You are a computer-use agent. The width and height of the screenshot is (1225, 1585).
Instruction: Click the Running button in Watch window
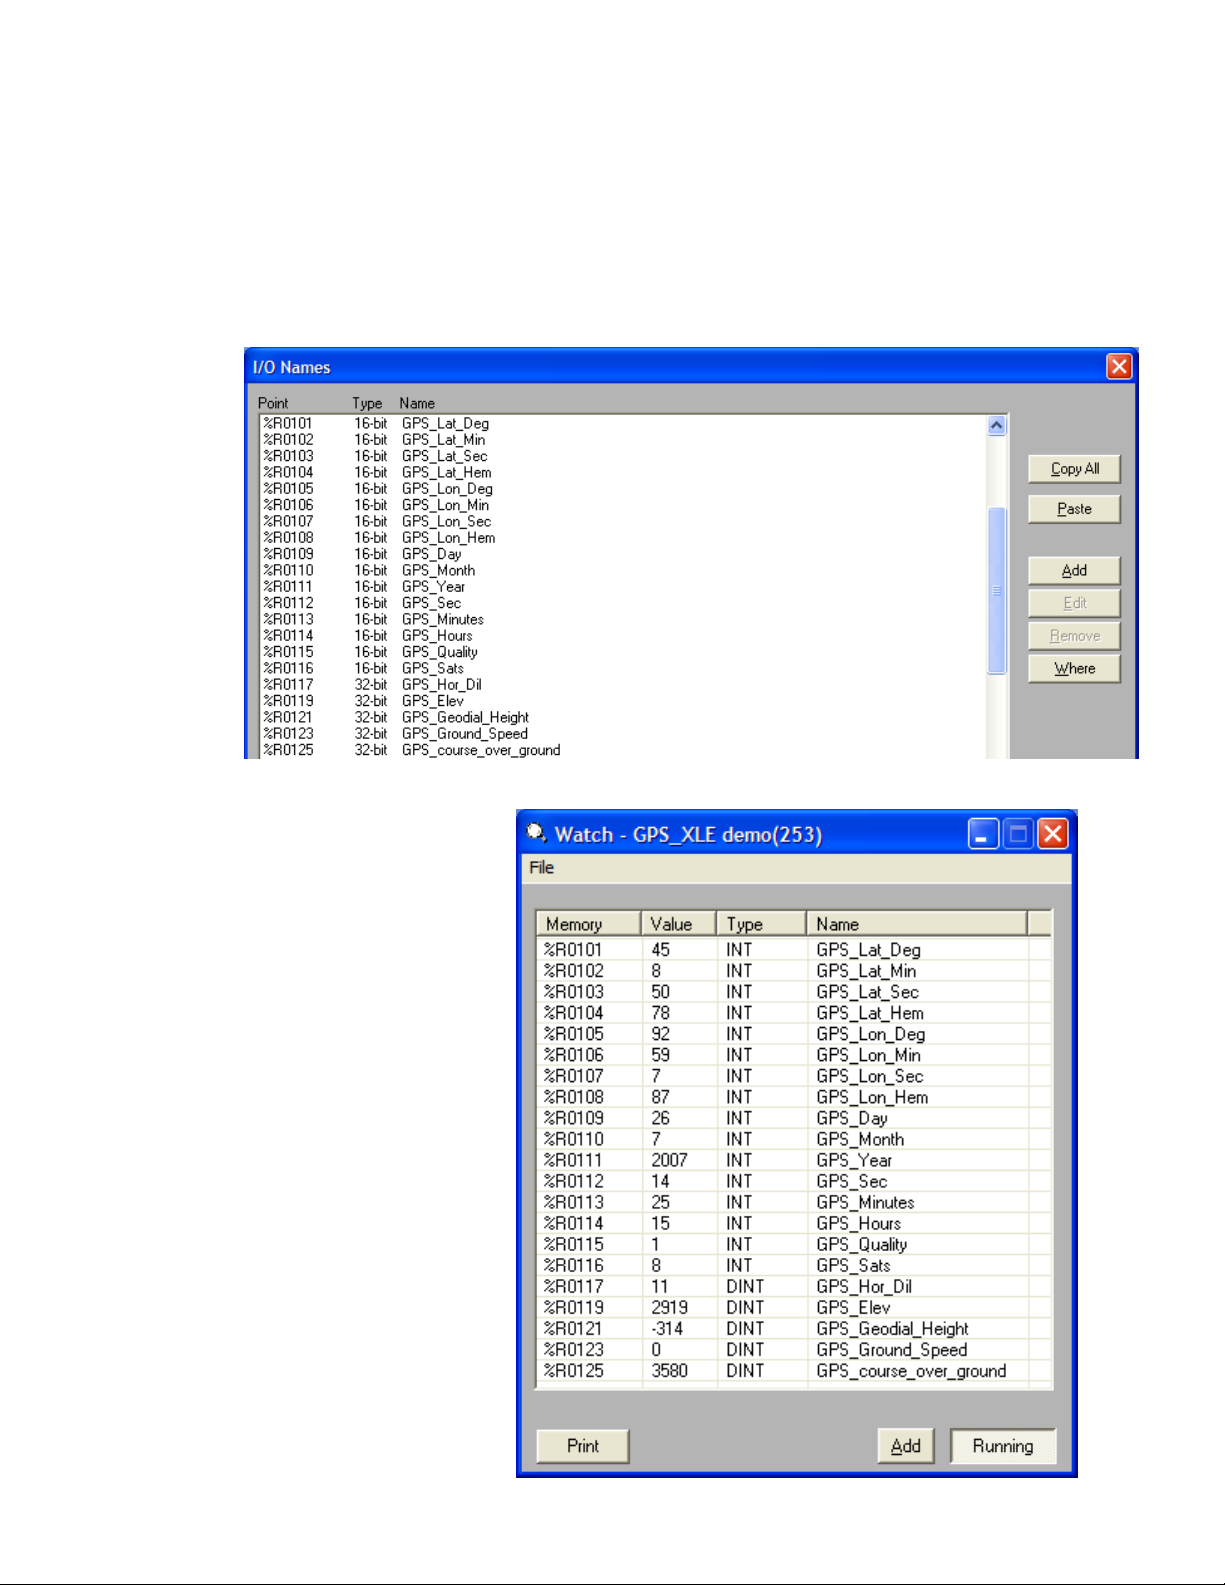[x=1003, y=1446]
